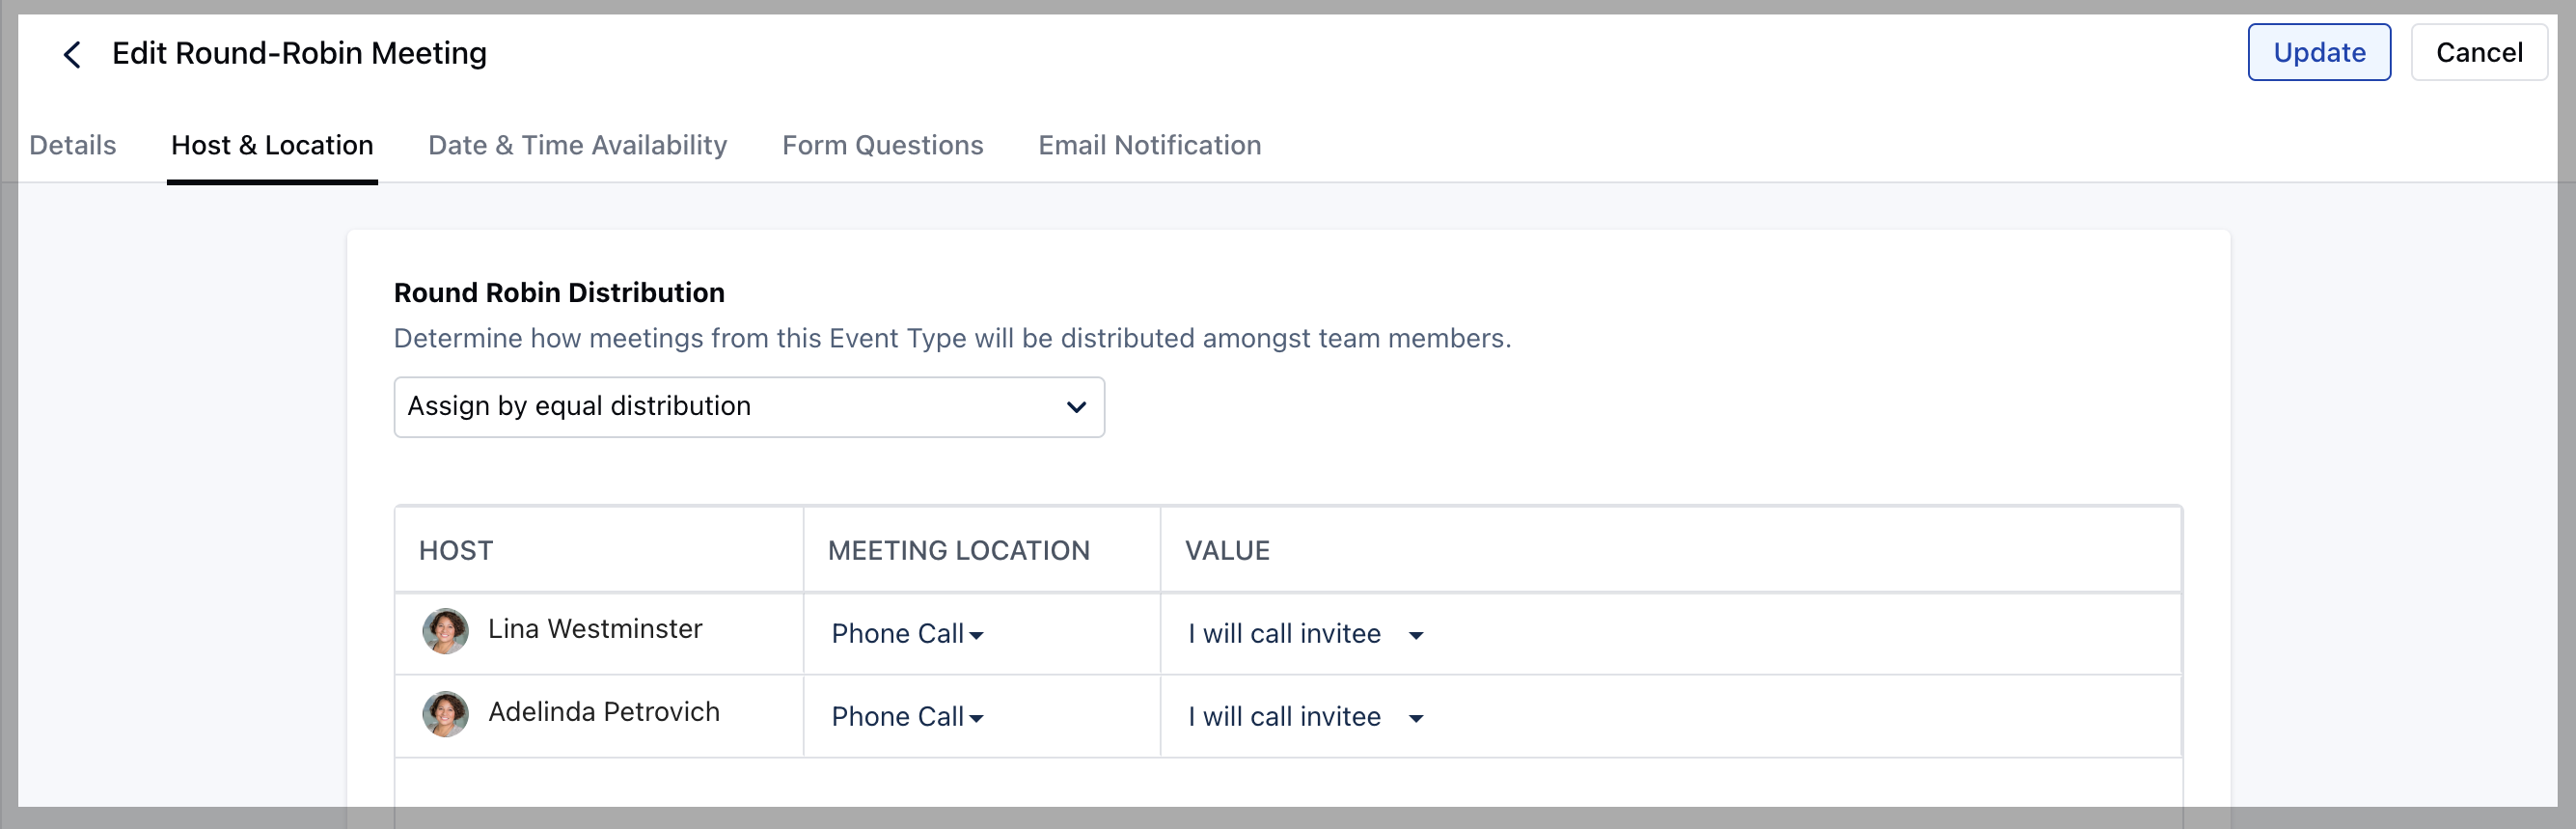Expand Lina Westminster's Phone Call location dropdown
2576x829 pixels.
tap(907, 634)
